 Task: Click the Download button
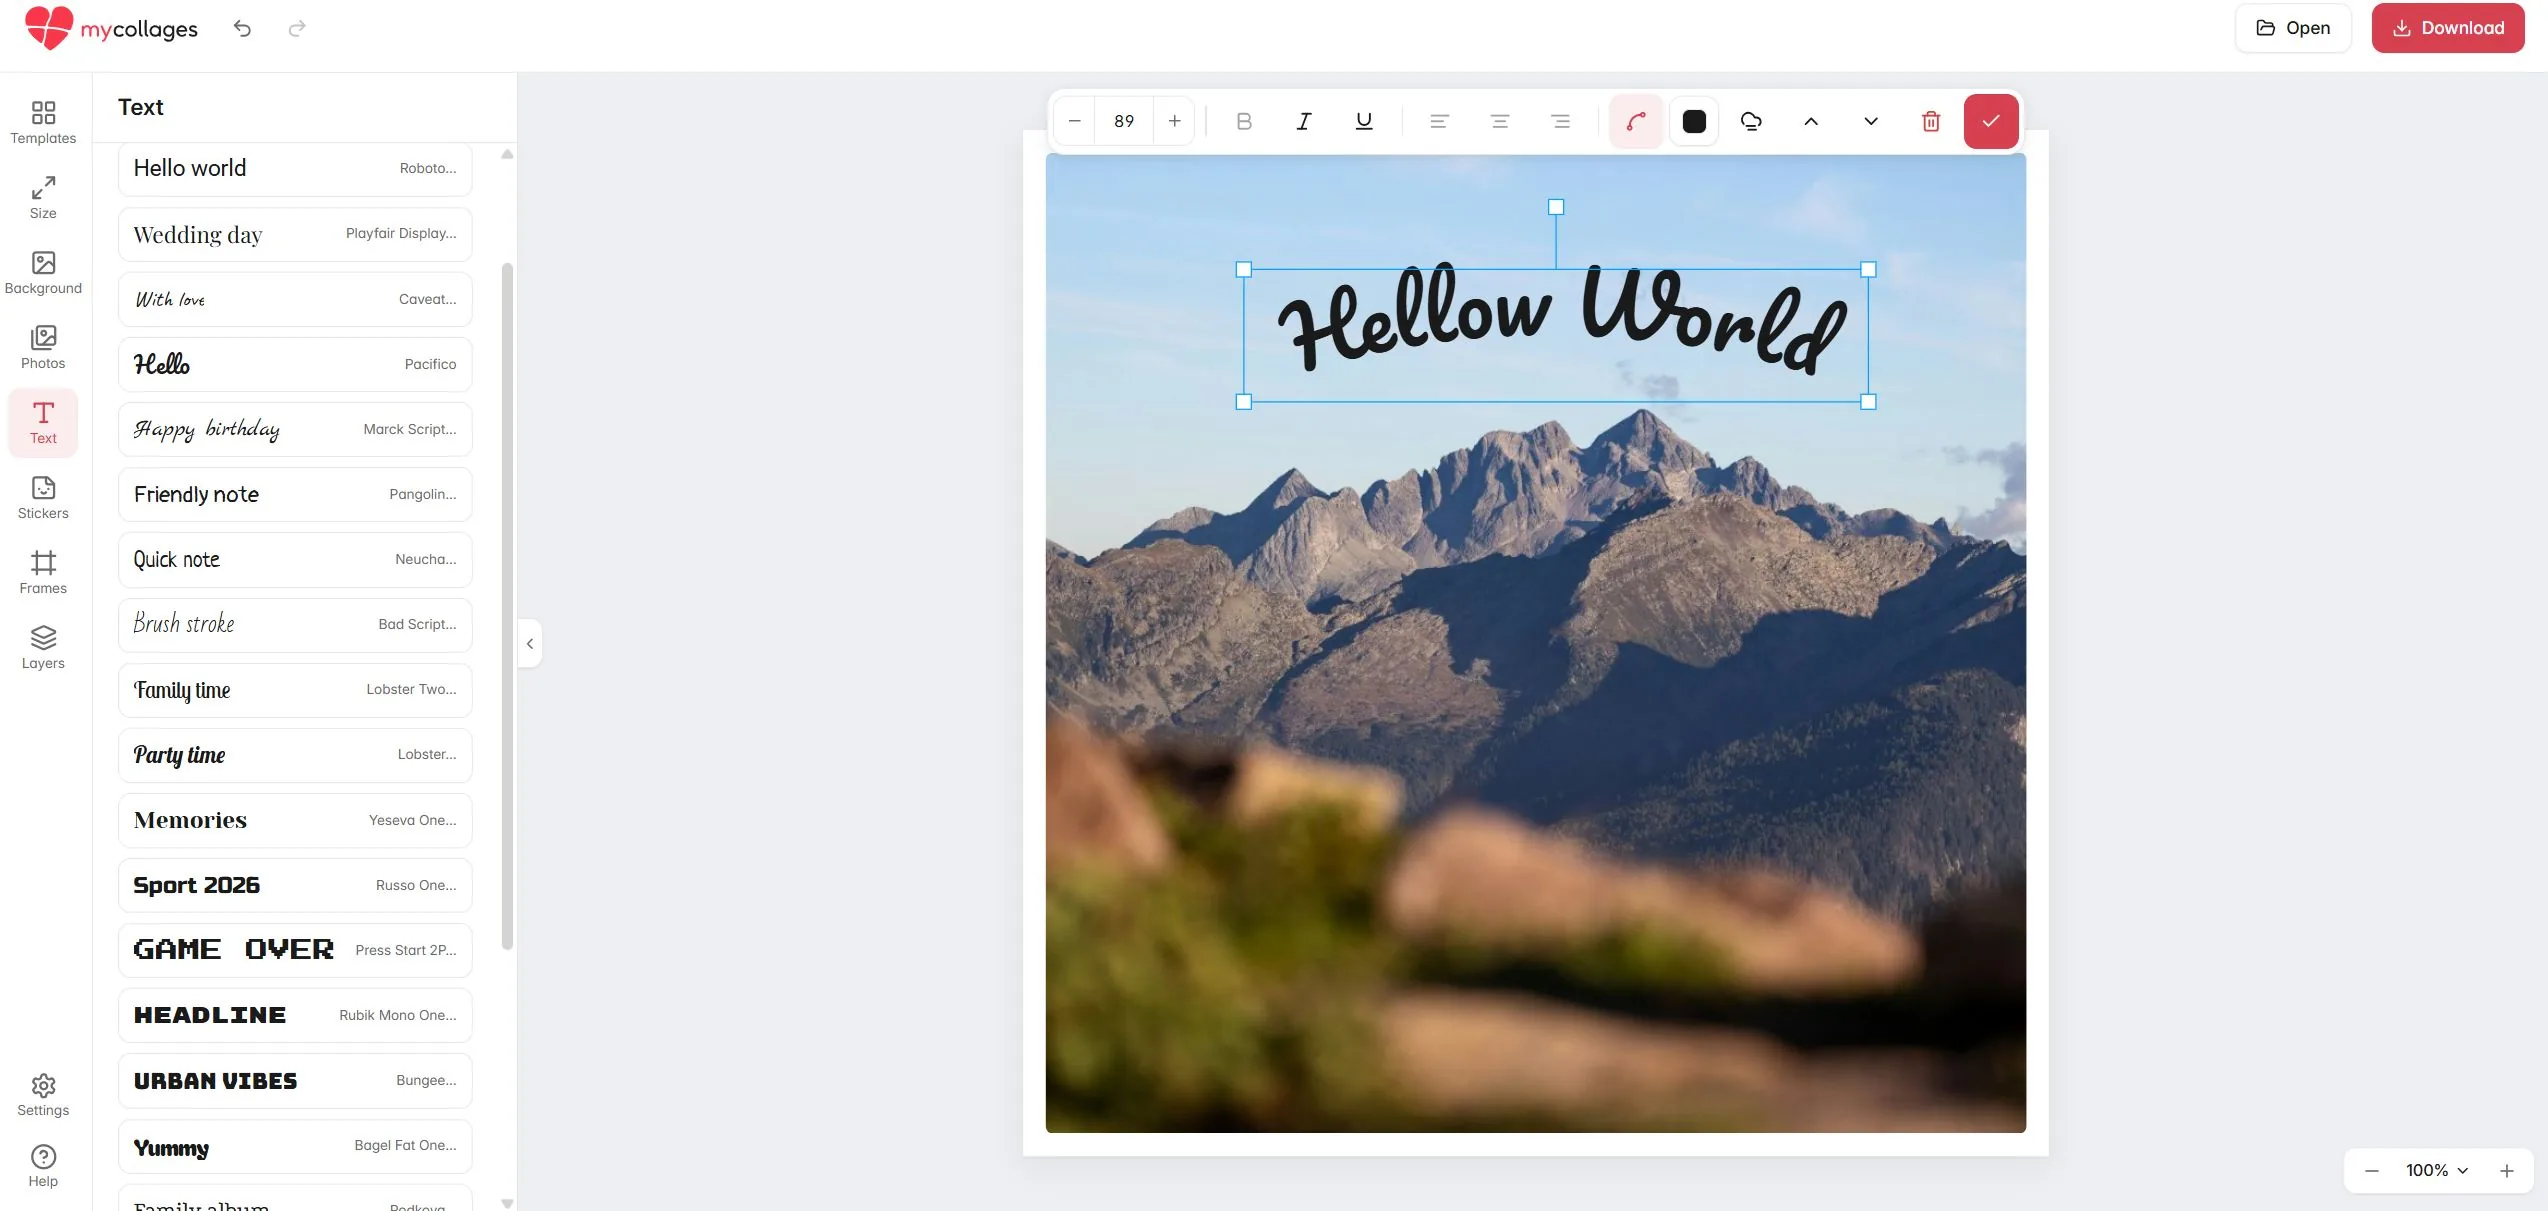coord(2448,28)
